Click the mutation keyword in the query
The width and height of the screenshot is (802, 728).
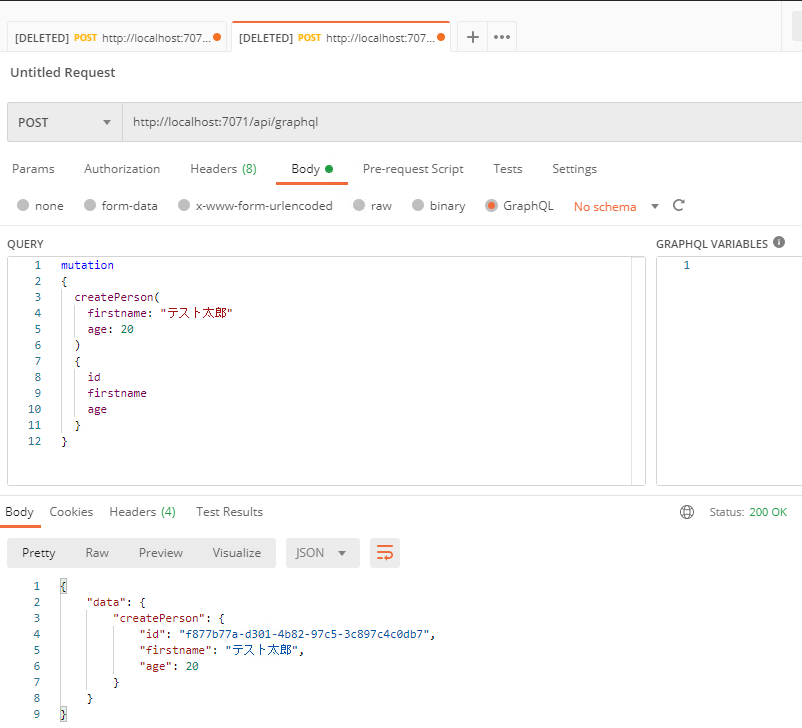[87, 265]
